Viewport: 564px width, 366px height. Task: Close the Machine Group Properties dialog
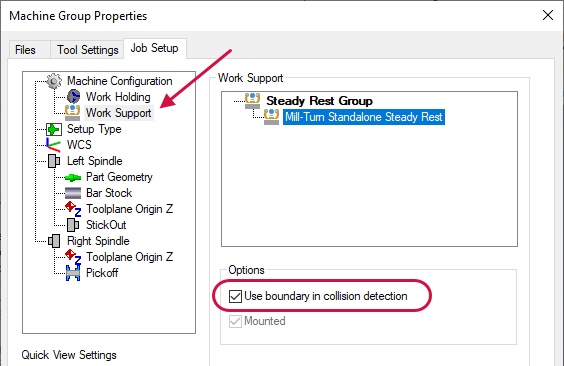point(548,15)
